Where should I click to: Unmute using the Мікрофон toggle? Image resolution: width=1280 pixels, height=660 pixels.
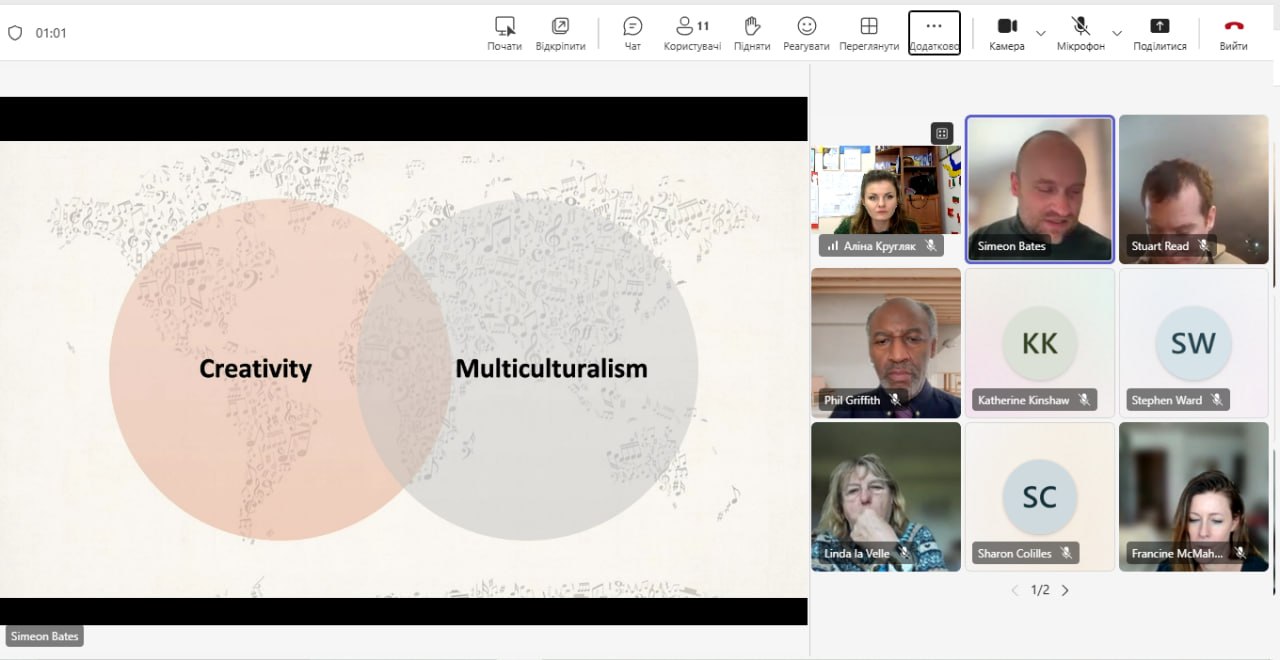[1080, 27]
